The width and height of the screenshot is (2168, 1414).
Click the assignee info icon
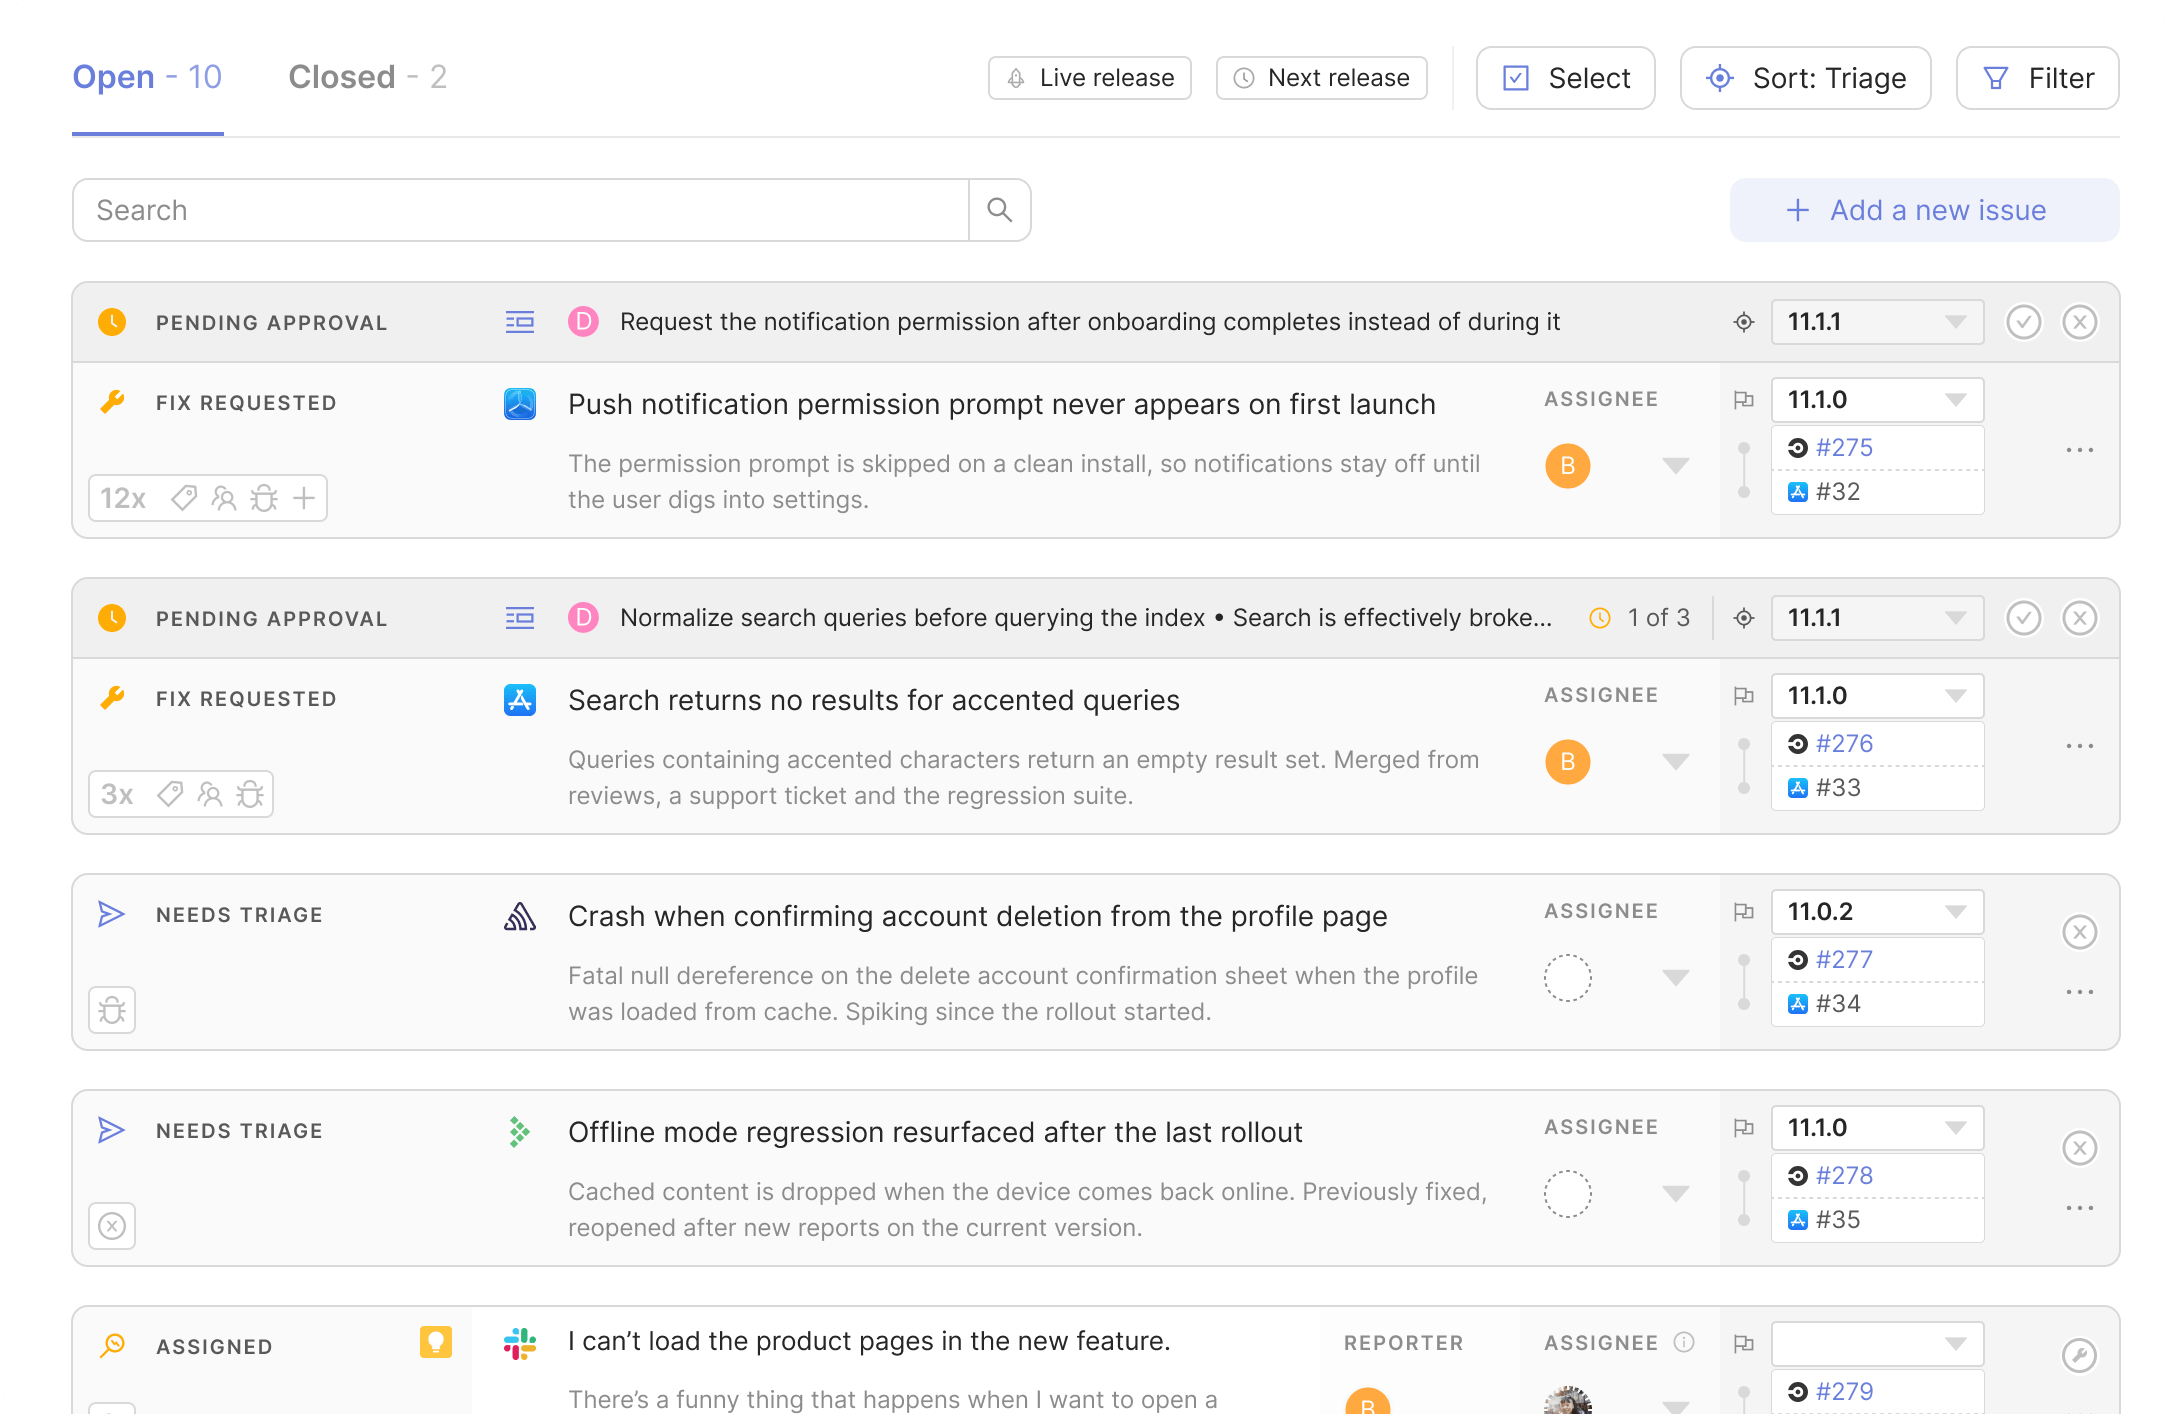[x=1684, y=1342]
